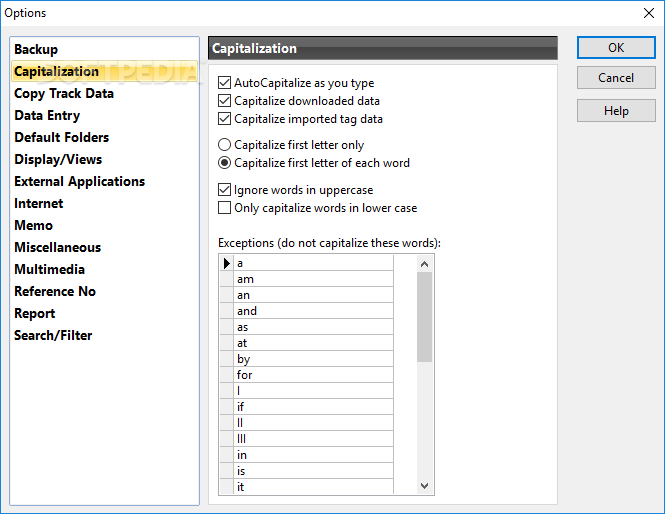Screen dimensions: 665x514
Task: Switch to Copy Track Data settings
Action: tap(64, 93)
